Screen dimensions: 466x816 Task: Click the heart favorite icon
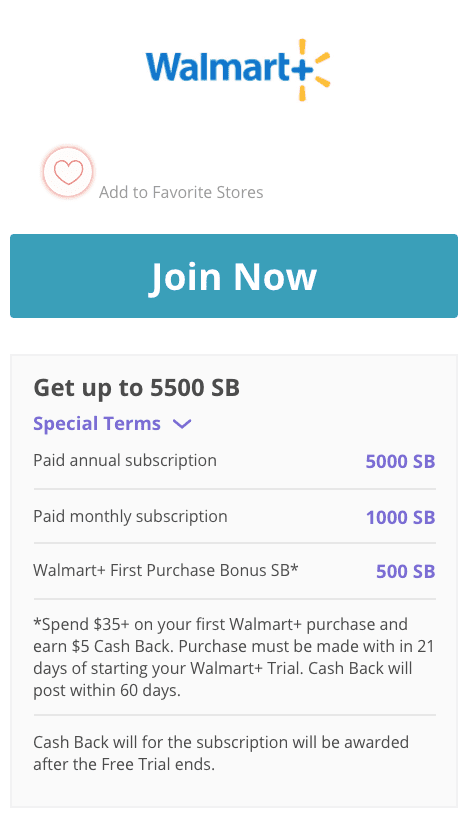pyautogui.click(x=68, y=172)
